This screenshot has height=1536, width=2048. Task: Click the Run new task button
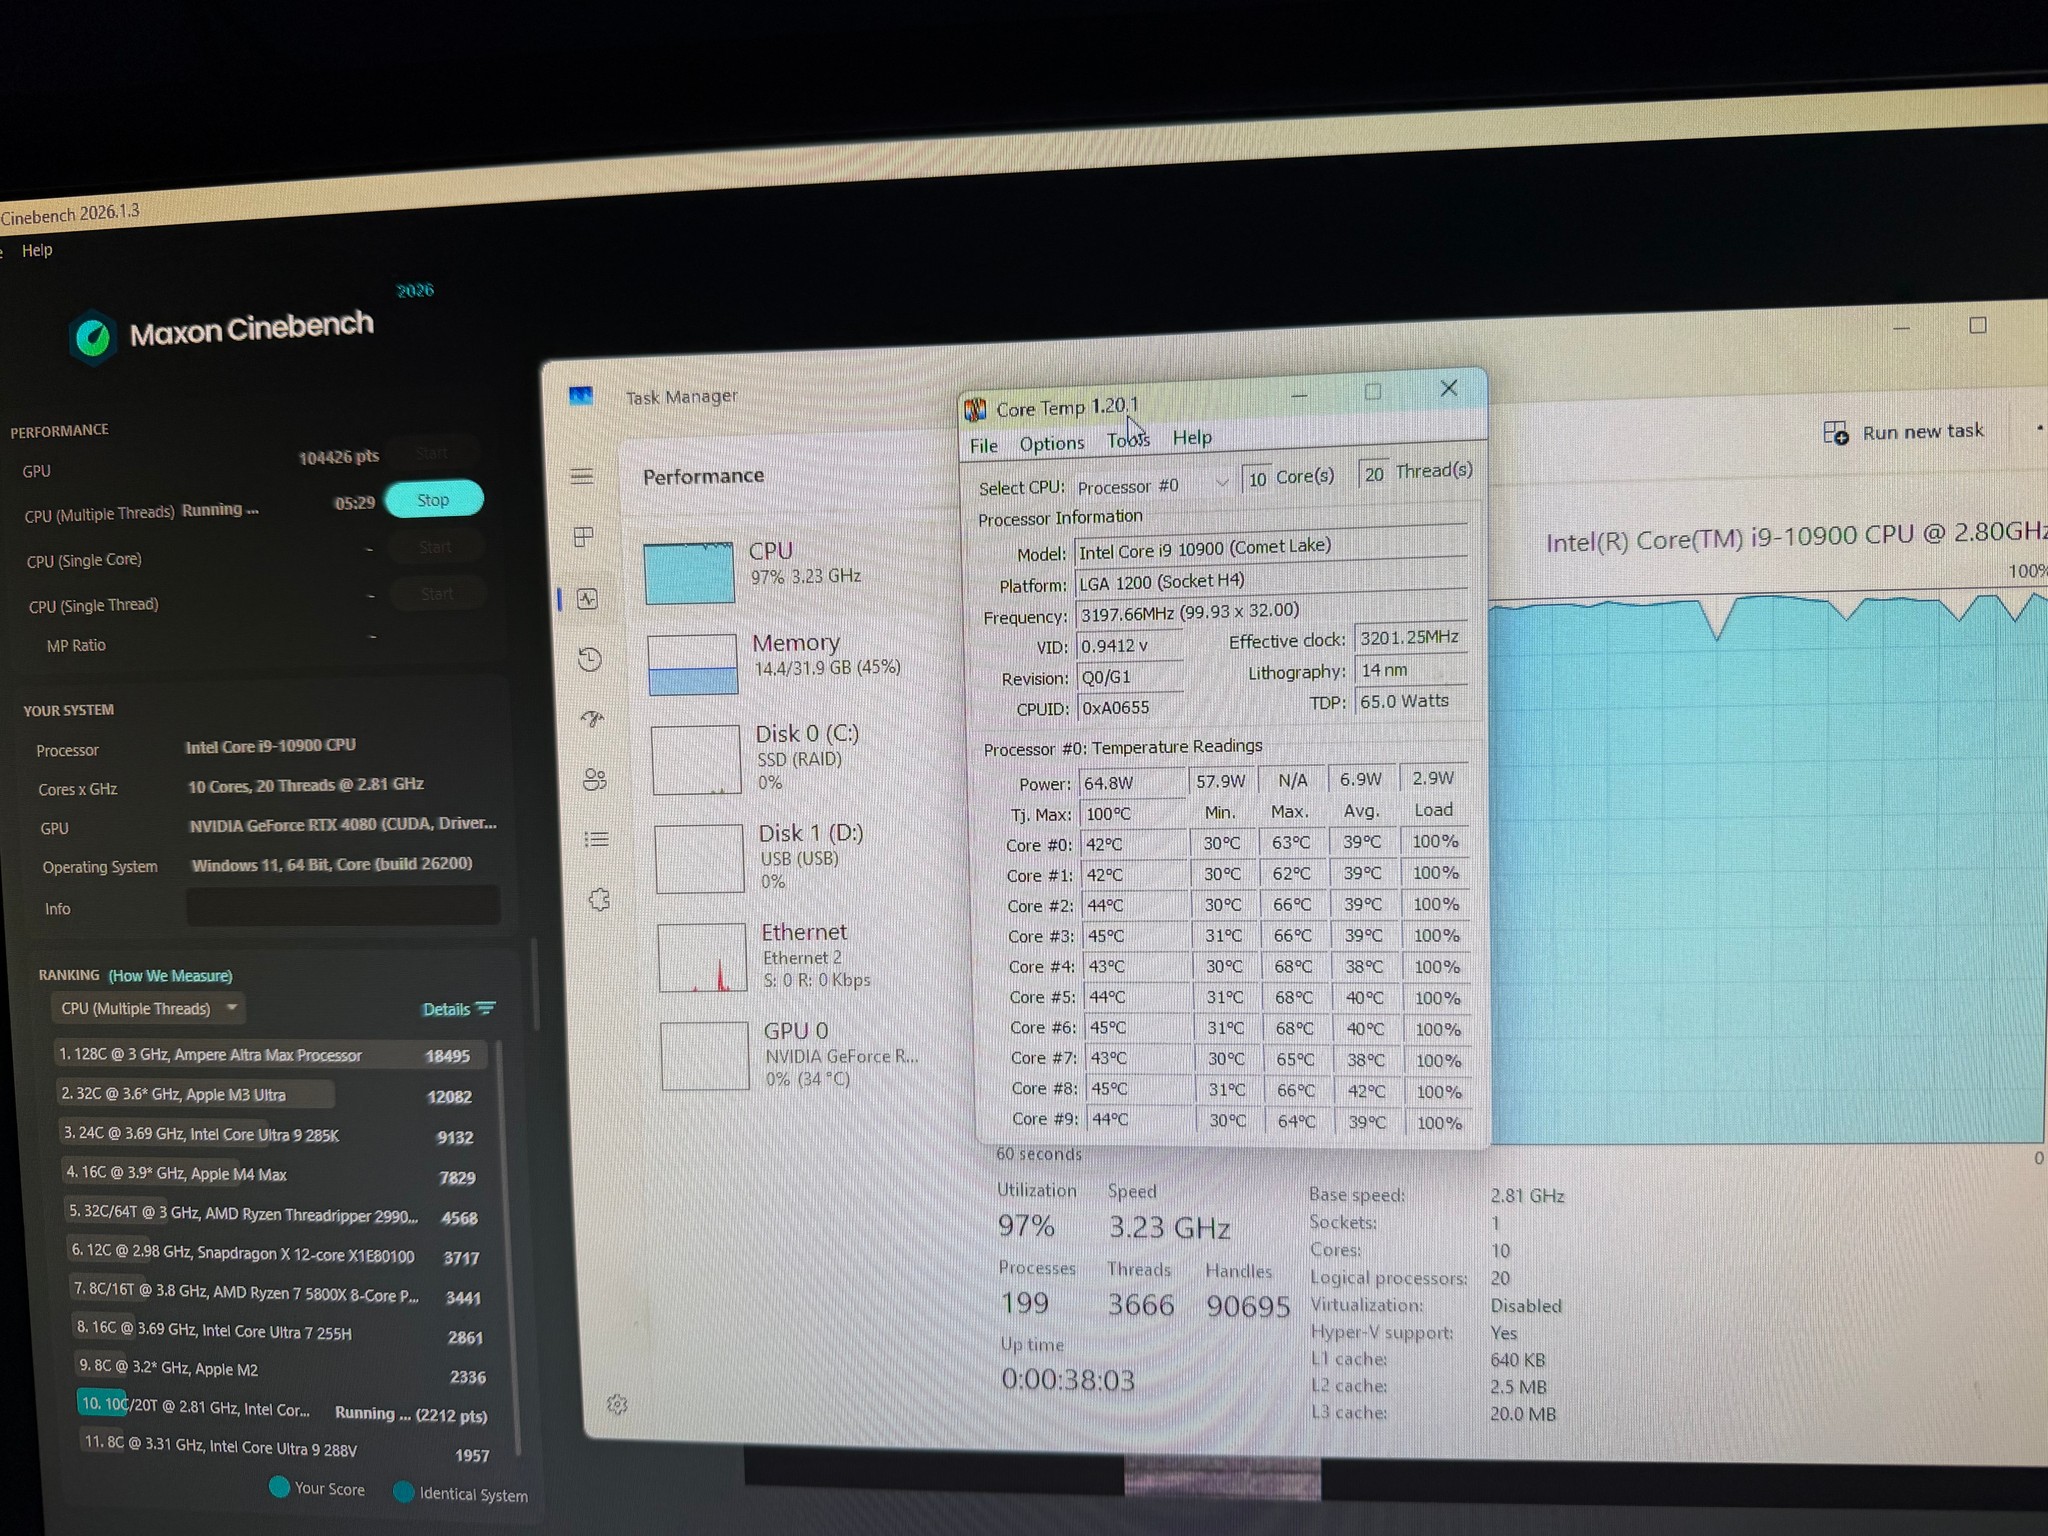coord(1903,431)
